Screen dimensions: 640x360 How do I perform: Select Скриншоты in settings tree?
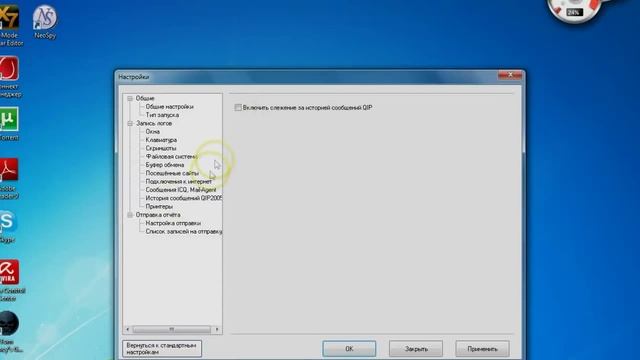coord(161,148)
